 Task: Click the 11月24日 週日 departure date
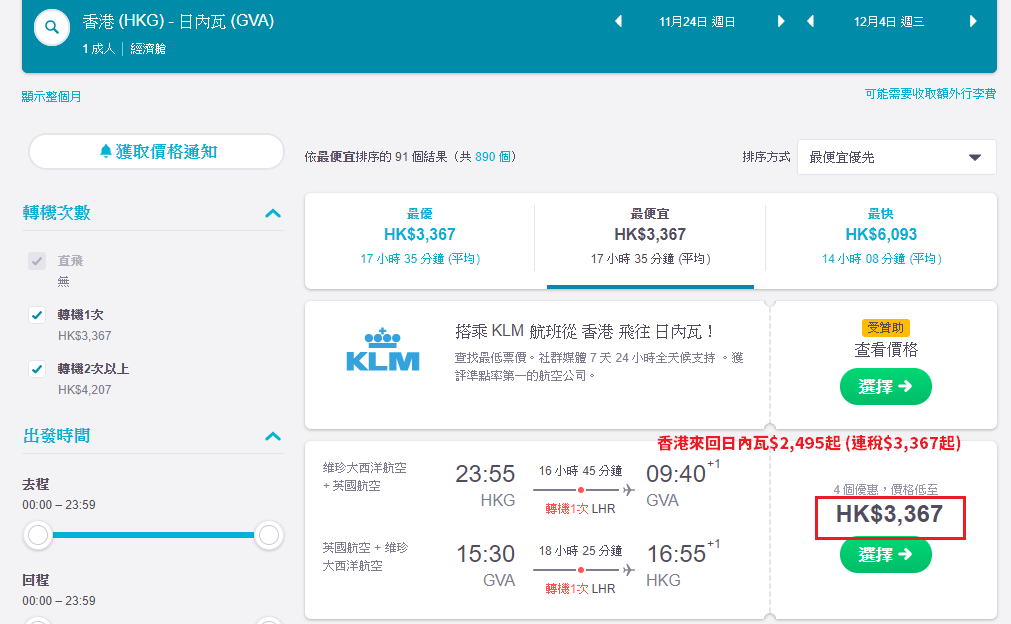tap(697, 22)
